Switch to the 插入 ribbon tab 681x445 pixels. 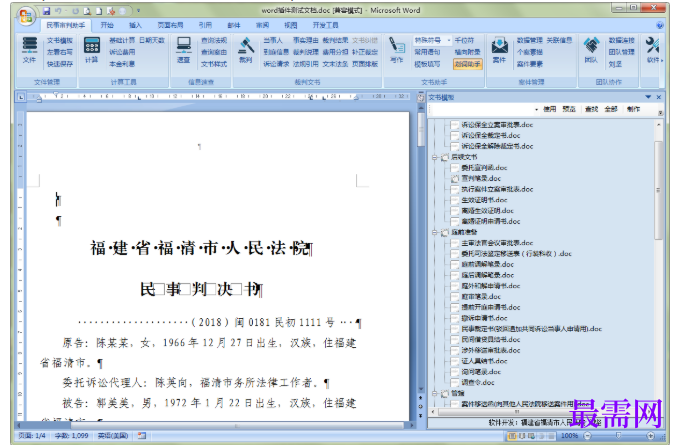click(136, 25)
